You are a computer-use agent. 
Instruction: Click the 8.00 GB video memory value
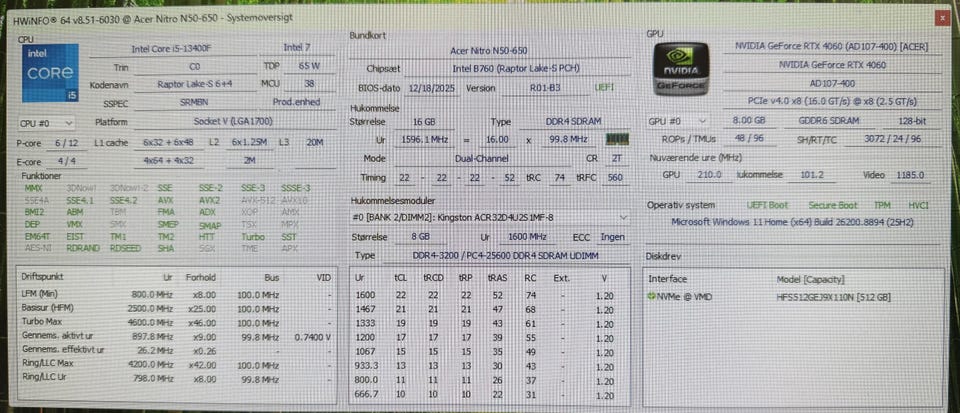(749, 121)
